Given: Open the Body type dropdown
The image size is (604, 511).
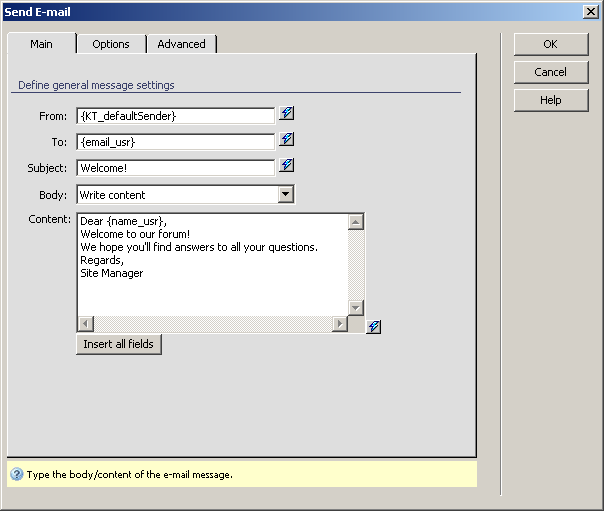Looking at the screenshot, I should click(x=285, y=195).
